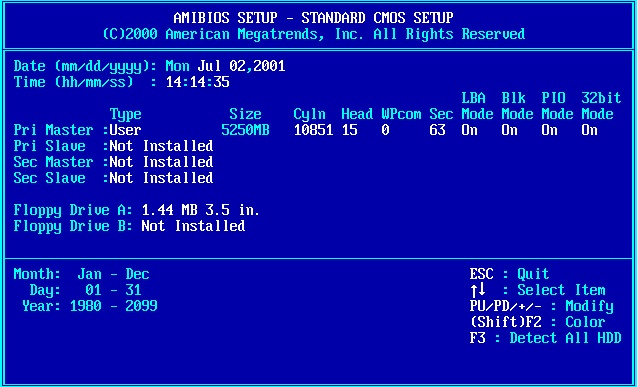Image resolution: width=638 pixels, height=387 pixels.
Task: Click F3 : Detect All HDD entry
Action: (x=546, y=338)
